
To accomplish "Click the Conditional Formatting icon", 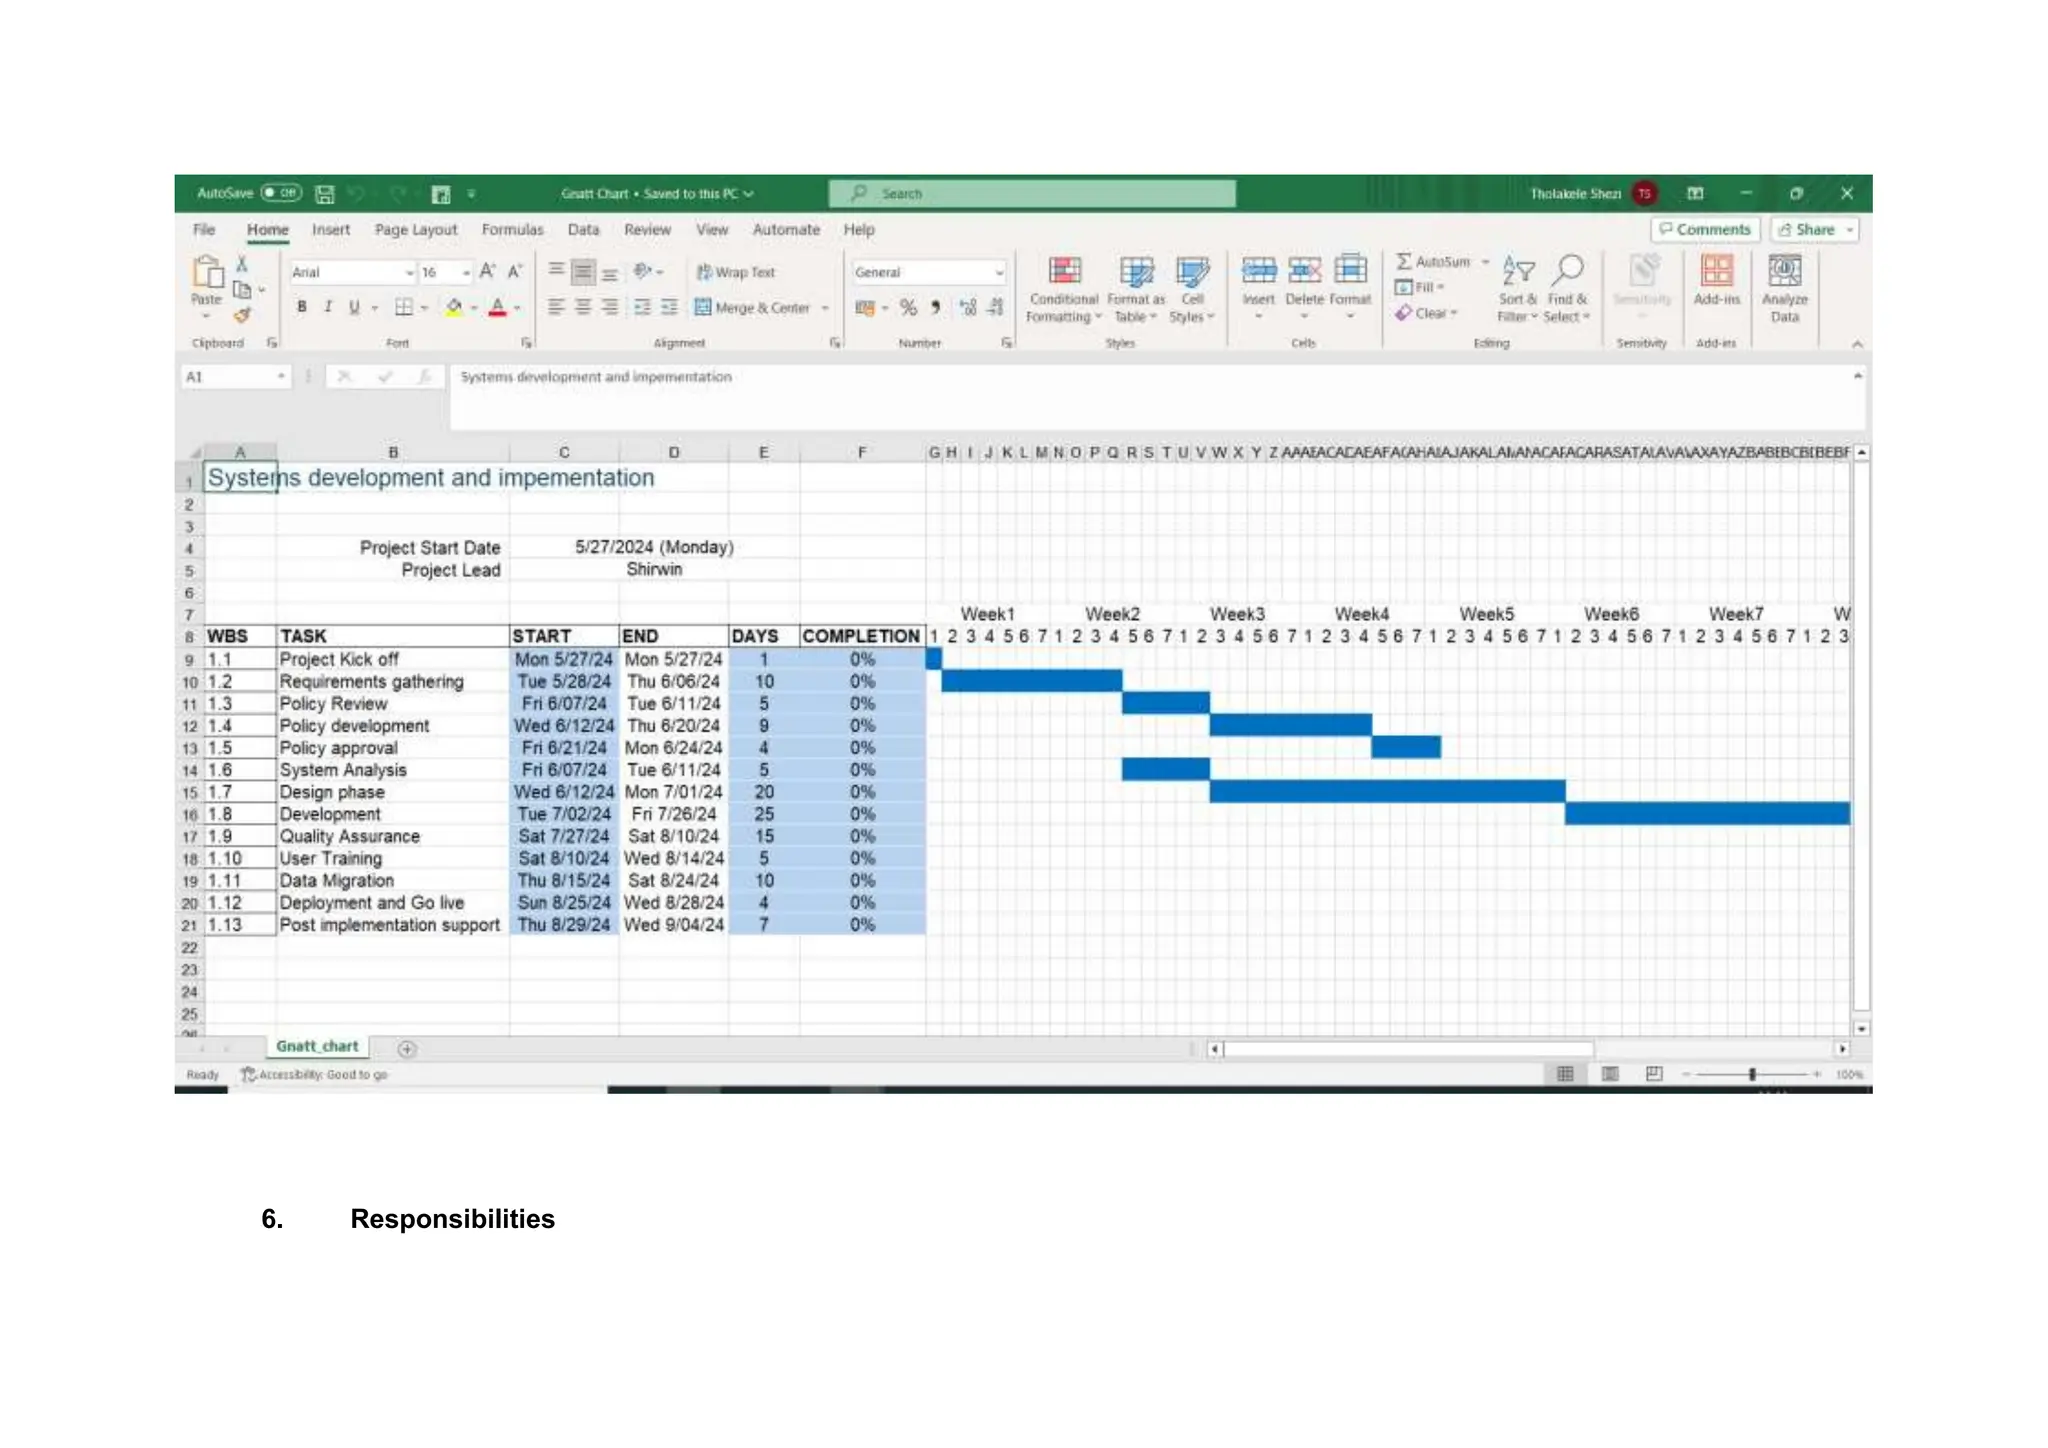I will [1063, 272].
